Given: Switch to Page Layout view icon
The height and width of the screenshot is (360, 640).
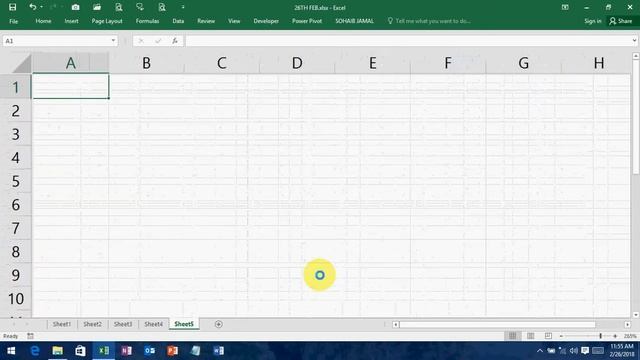Looking at the screenshot, I should [530, 336].
